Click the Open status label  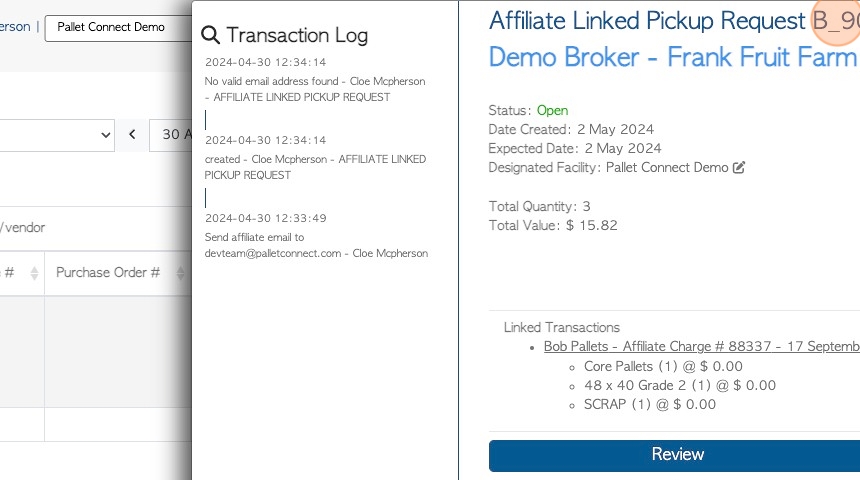(x=552, y=110)
